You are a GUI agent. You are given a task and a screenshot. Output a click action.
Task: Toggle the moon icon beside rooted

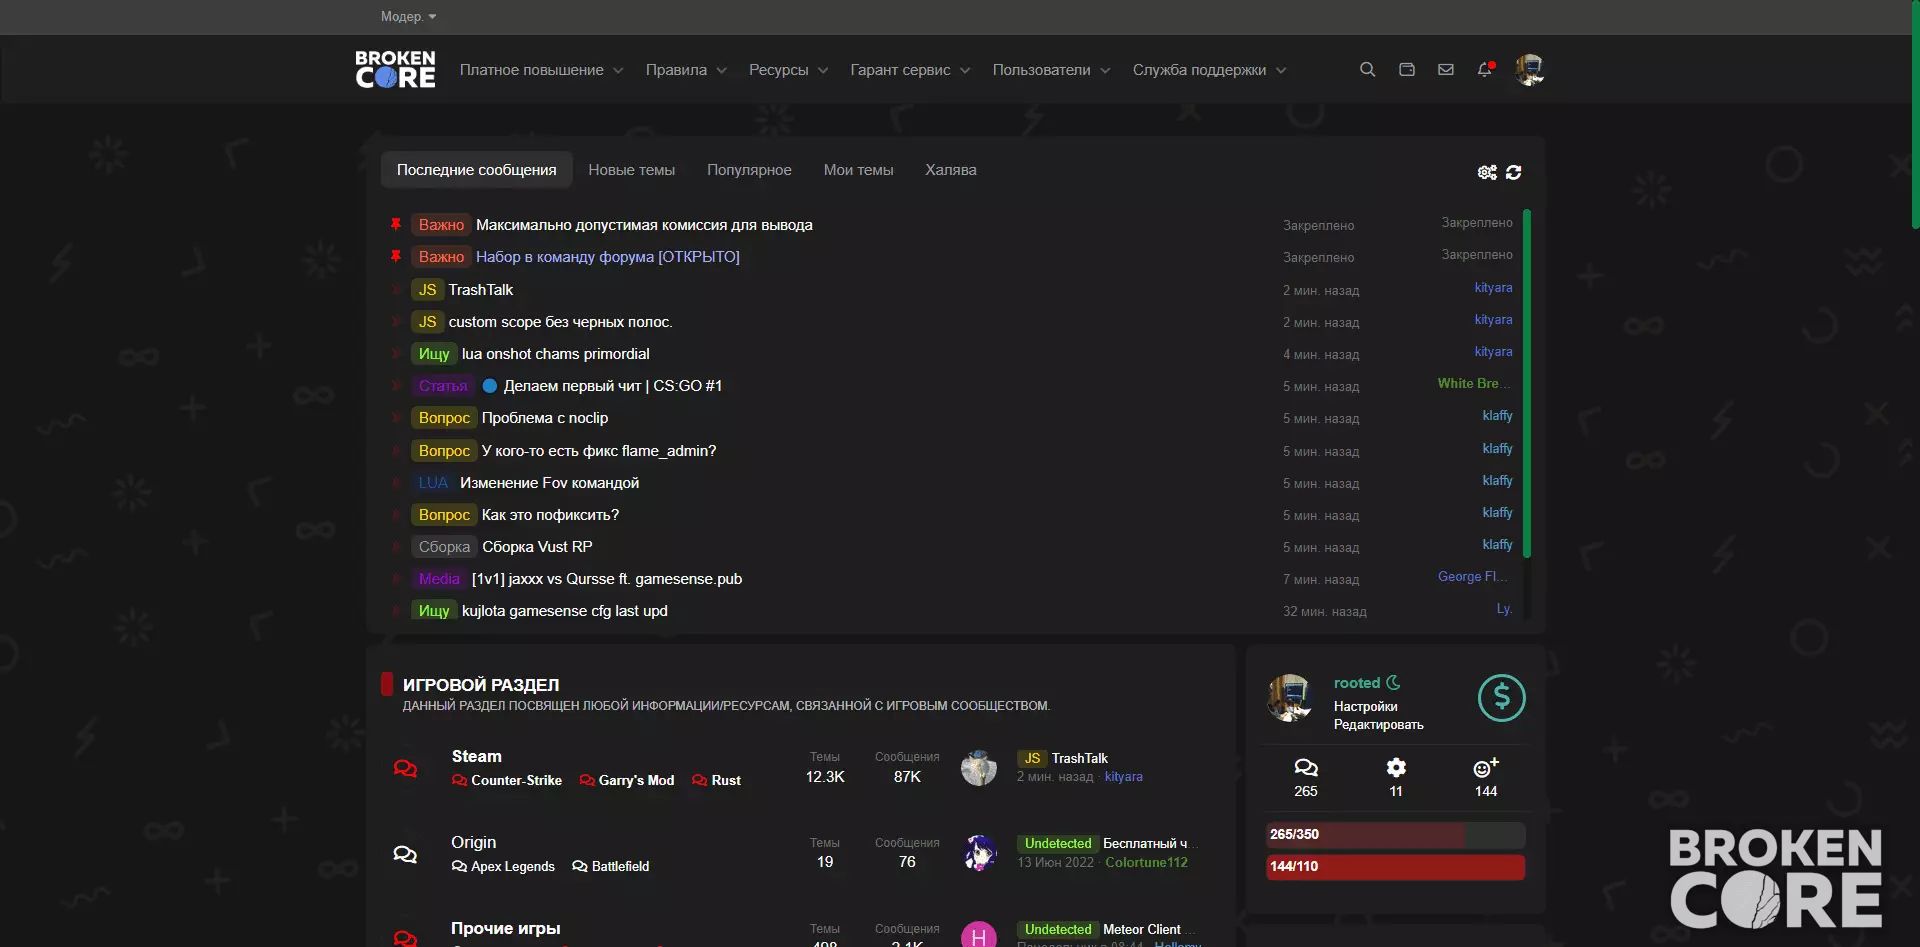pyautogui.click(x=1393, y=682)
